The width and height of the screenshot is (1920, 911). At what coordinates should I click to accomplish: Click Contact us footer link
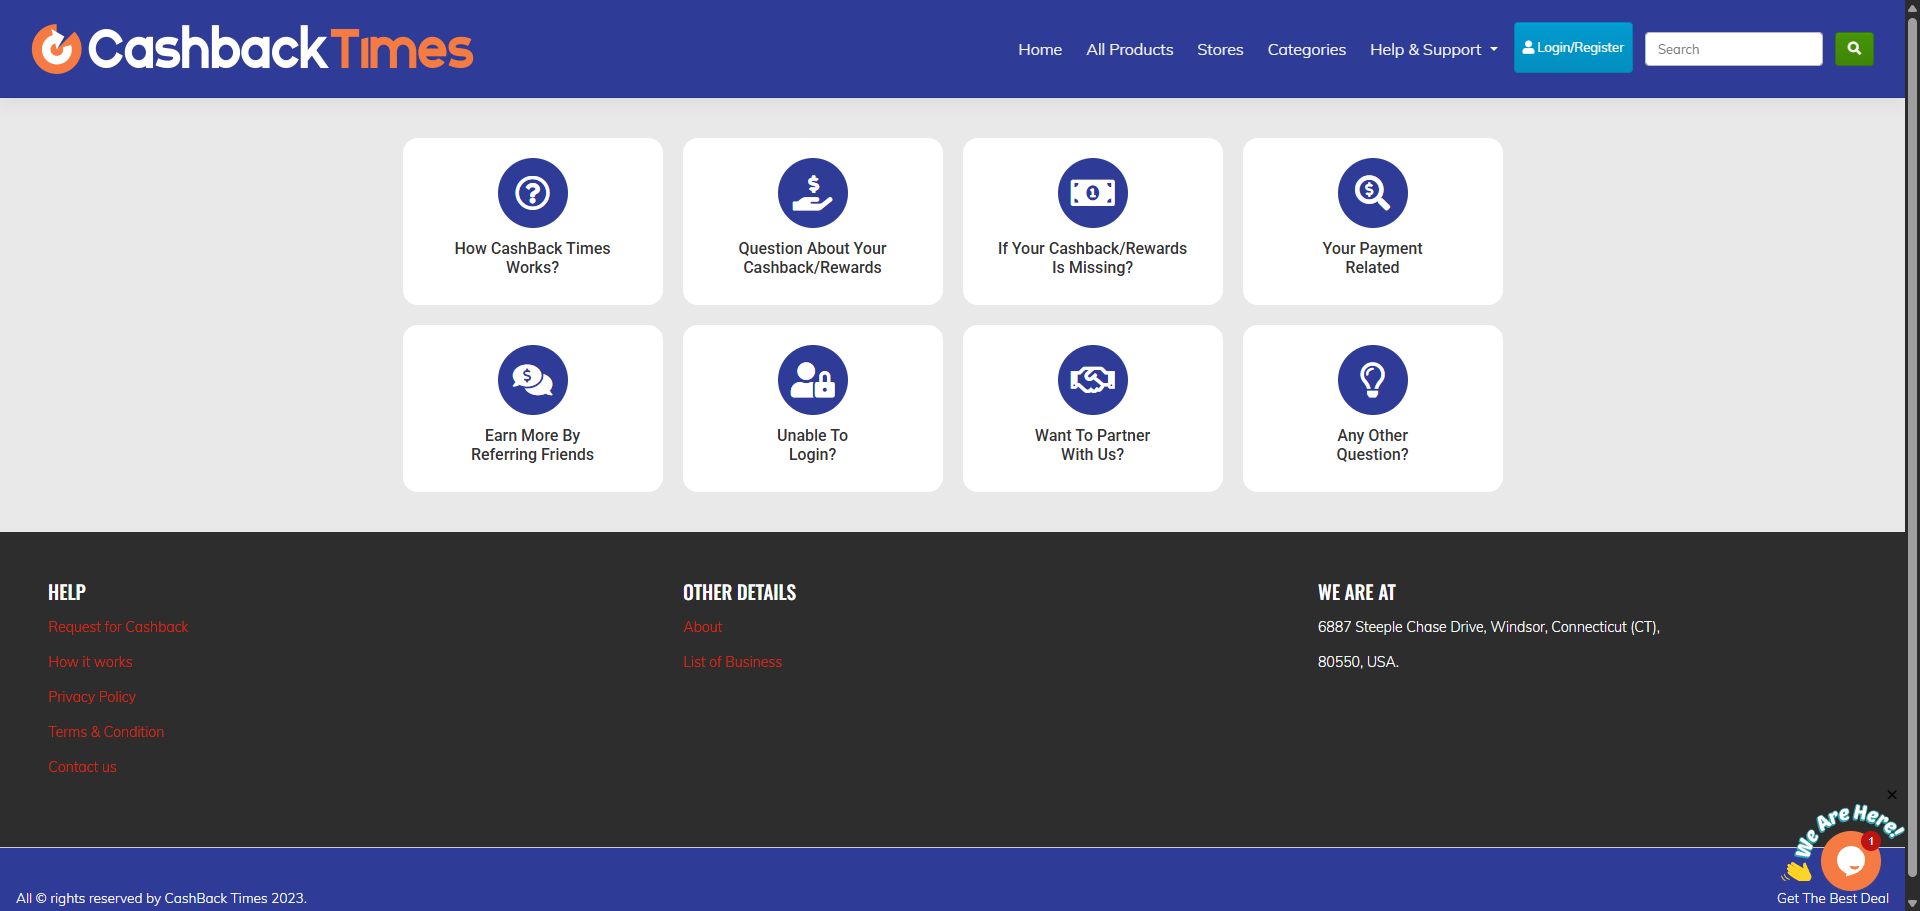(x=82, y=767)
